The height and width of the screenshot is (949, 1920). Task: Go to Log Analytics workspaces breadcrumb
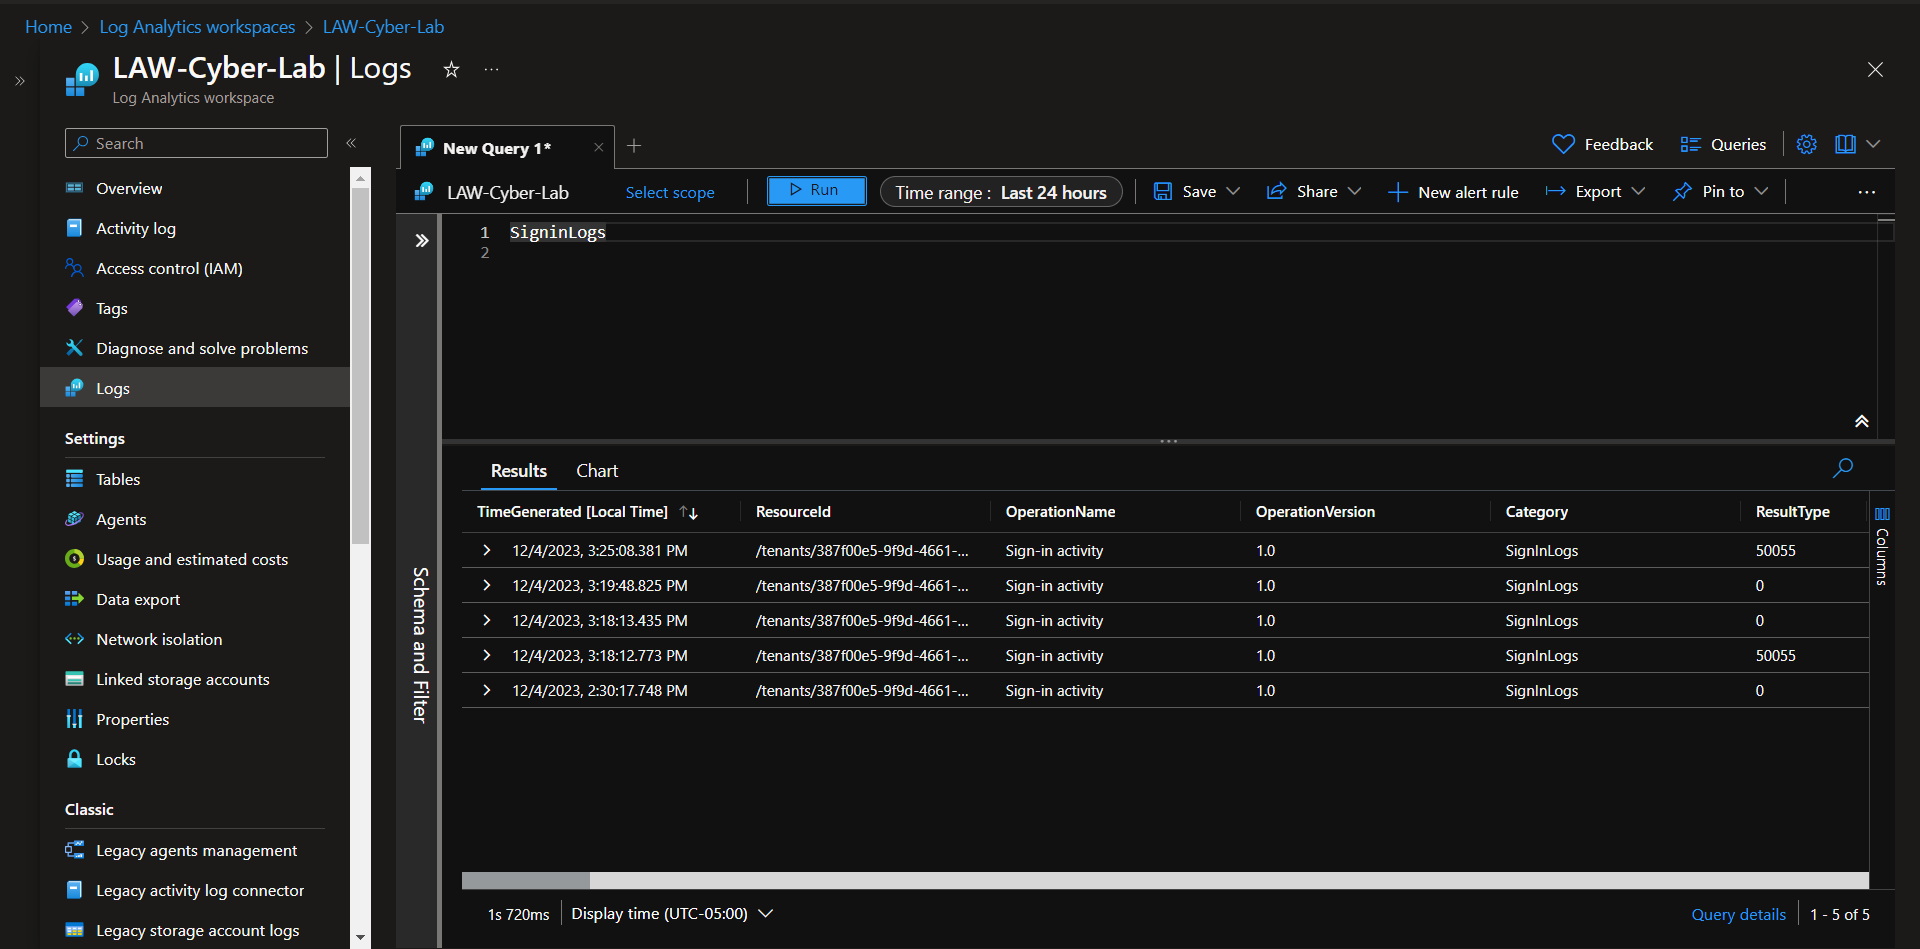197,27
